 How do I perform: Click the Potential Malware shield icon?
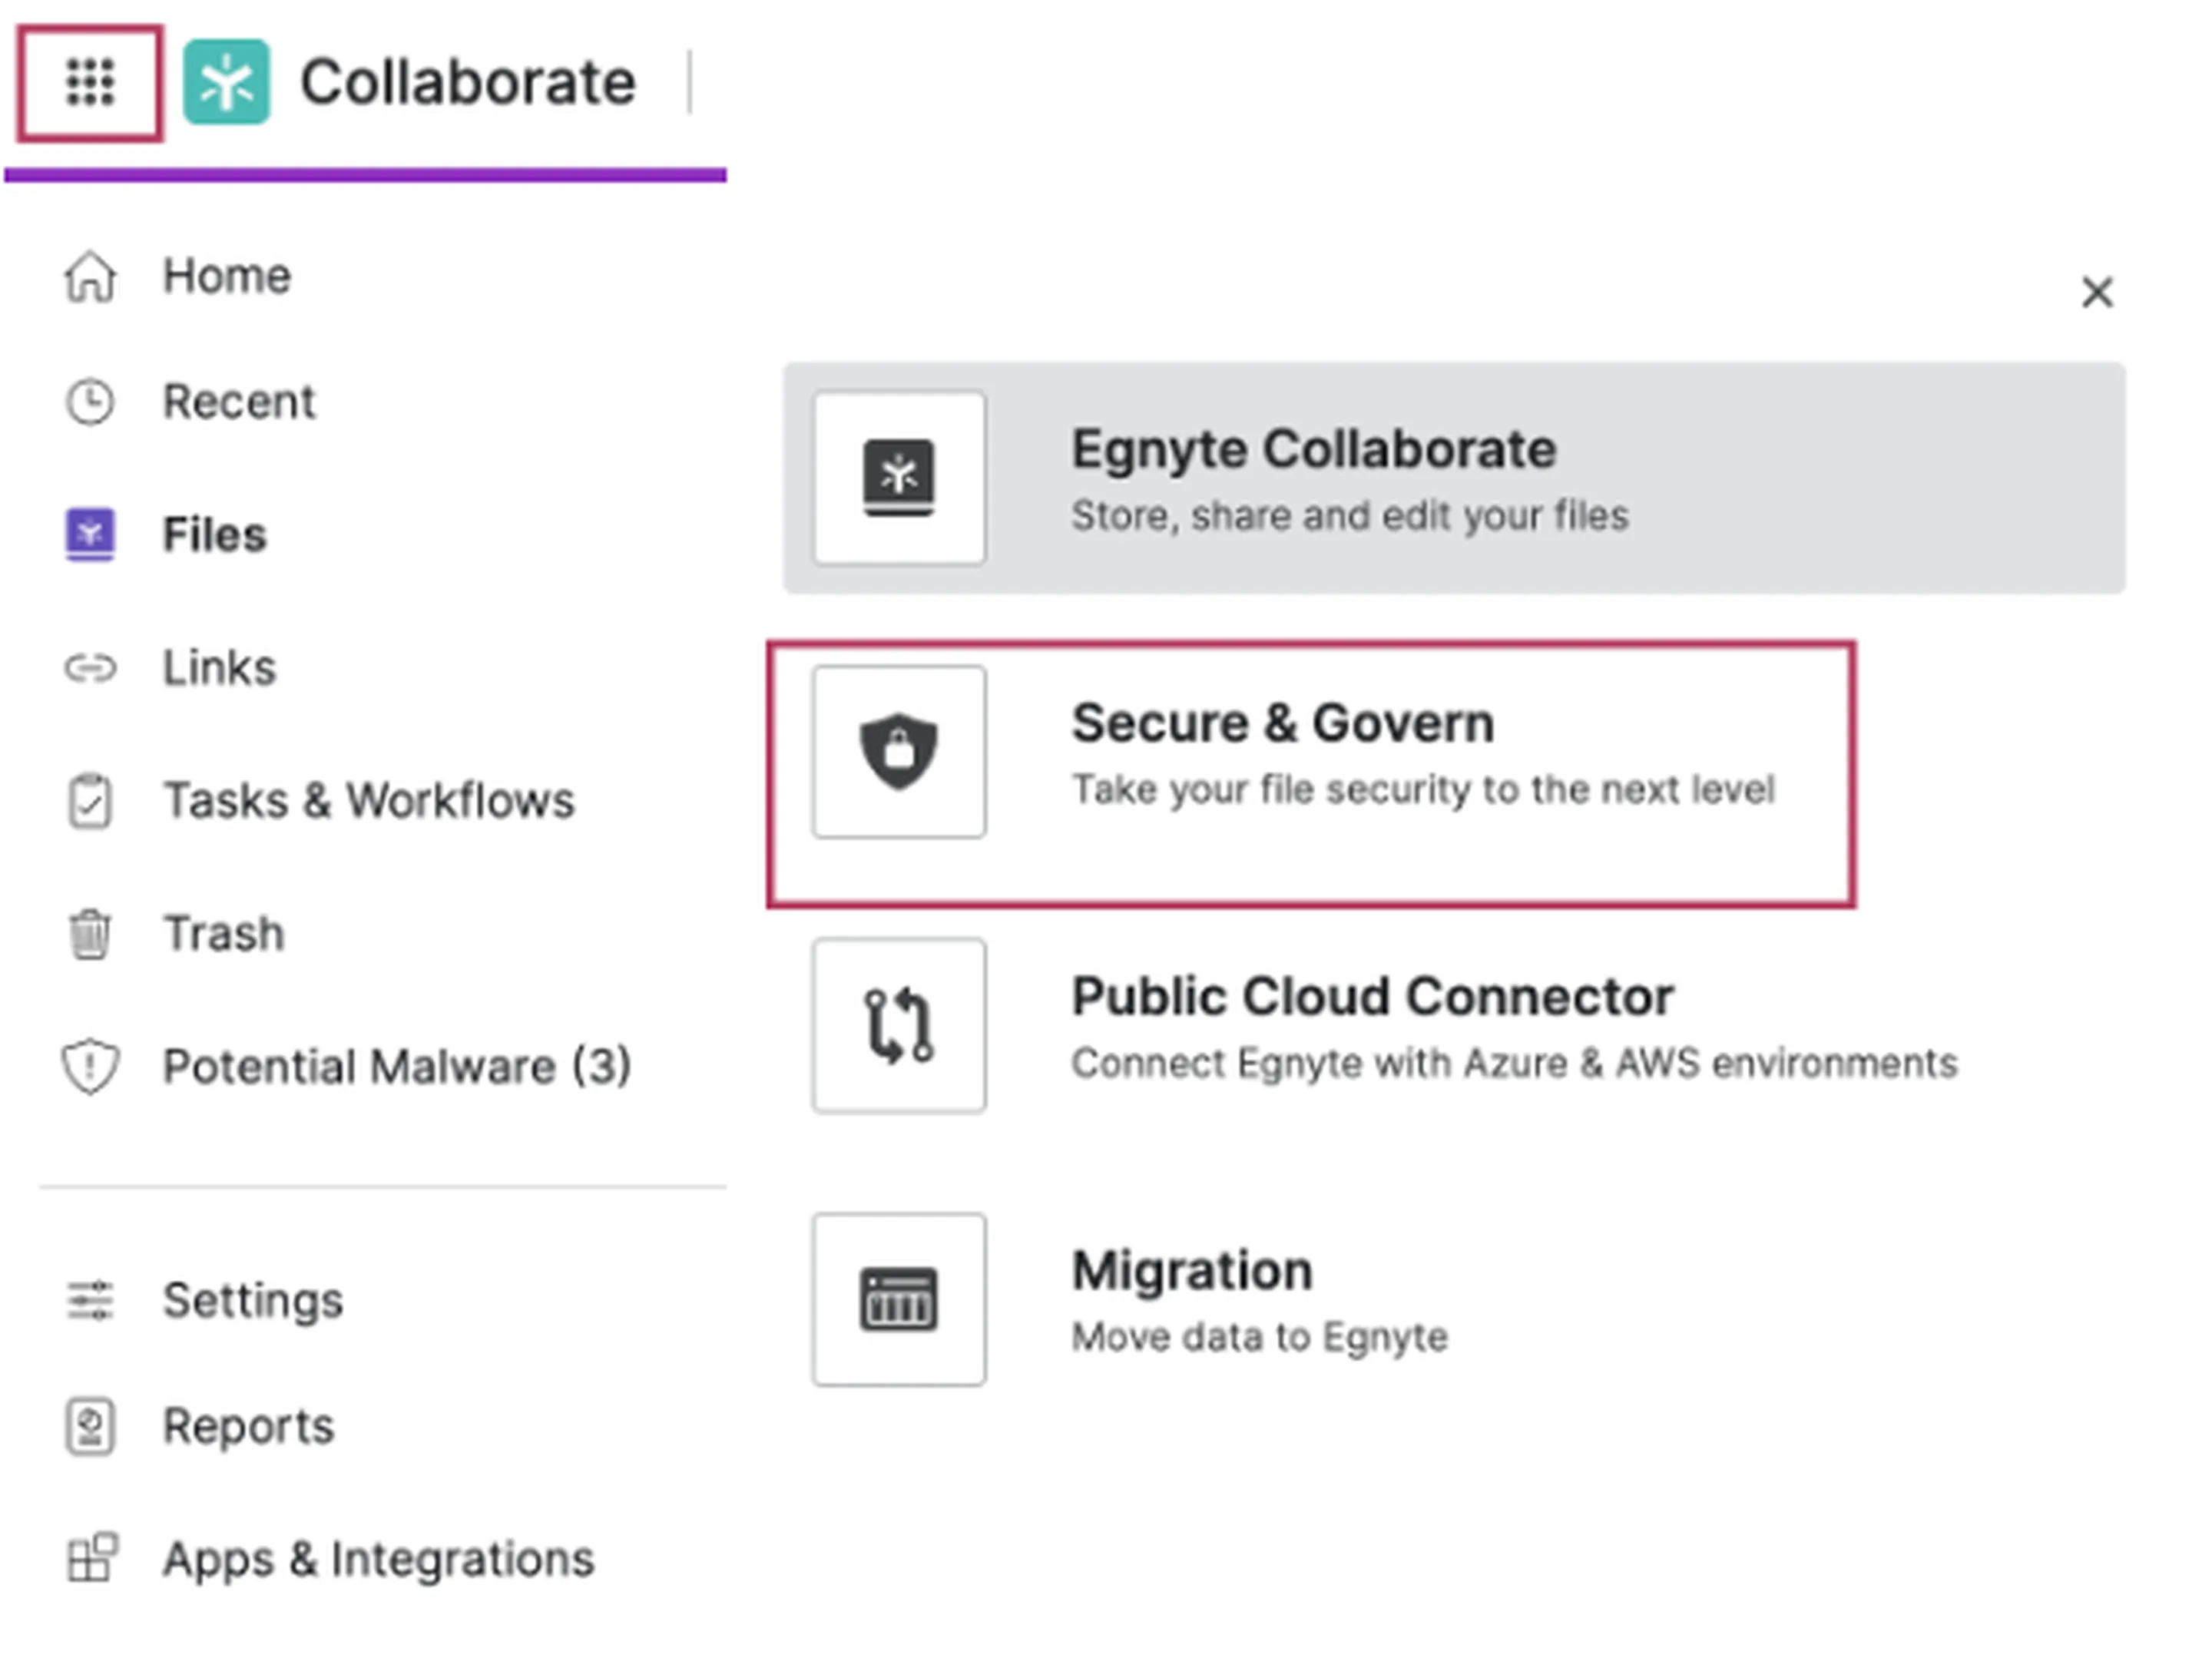[90, 1066]
